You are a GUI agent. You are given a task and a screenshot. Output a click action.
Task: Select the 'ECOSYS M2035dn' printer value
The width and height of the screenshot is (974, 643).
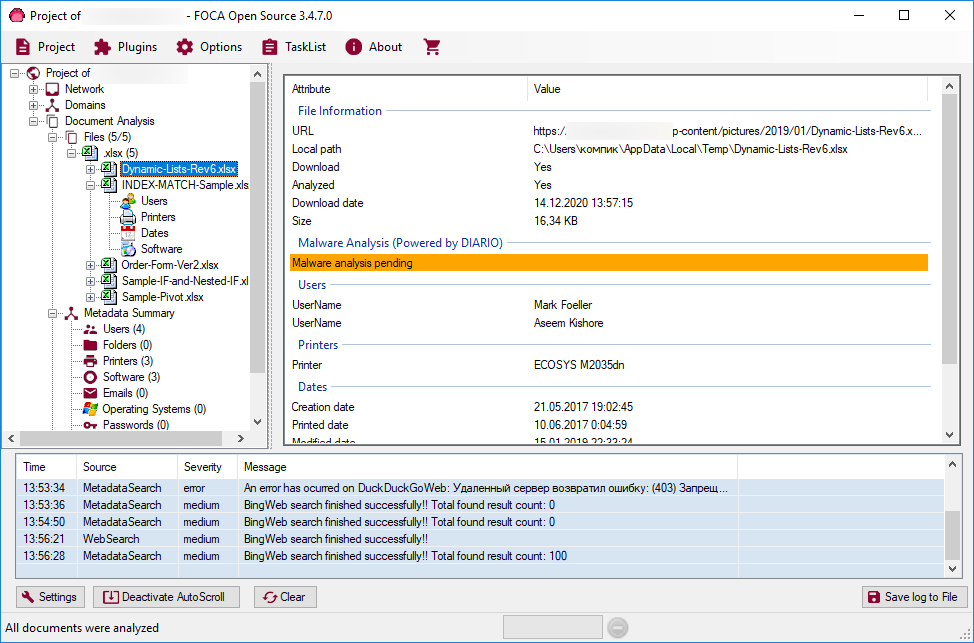click(x=579, y=365)
